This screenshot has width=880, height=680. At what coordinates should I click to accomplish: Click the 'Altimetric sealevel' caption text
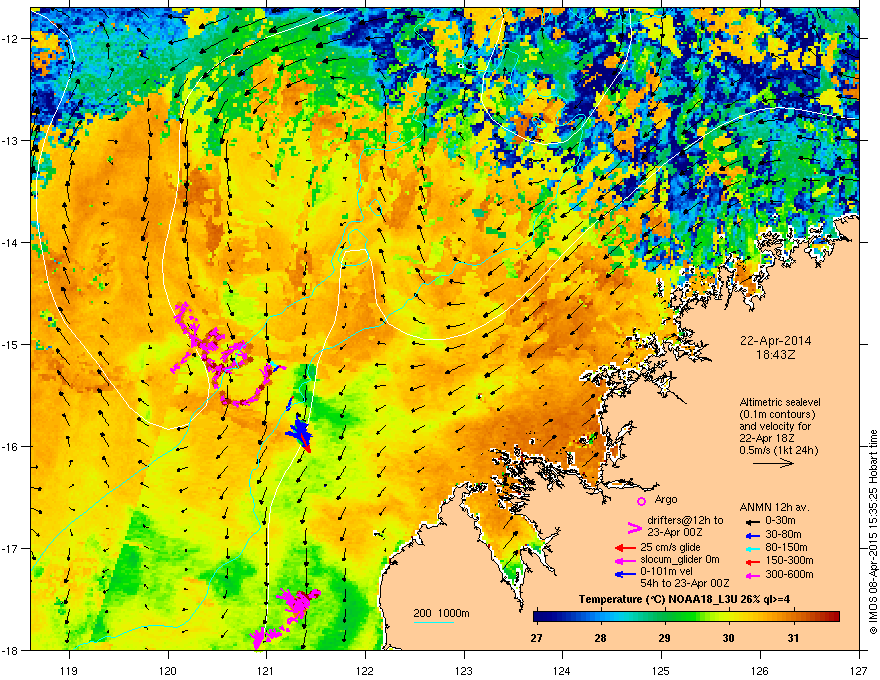click(x=780, y=402)
